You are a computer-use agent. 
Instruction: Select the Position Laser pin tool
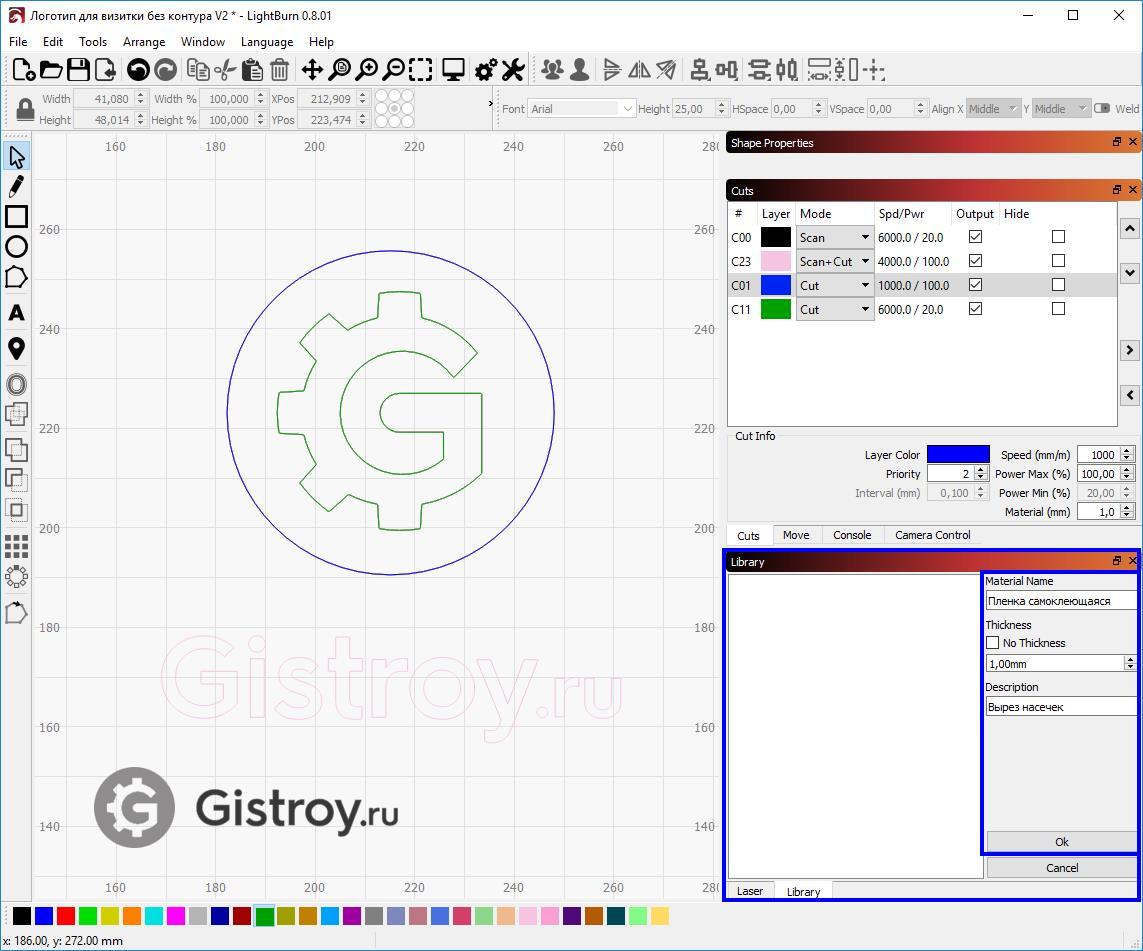tap(16, 348)
